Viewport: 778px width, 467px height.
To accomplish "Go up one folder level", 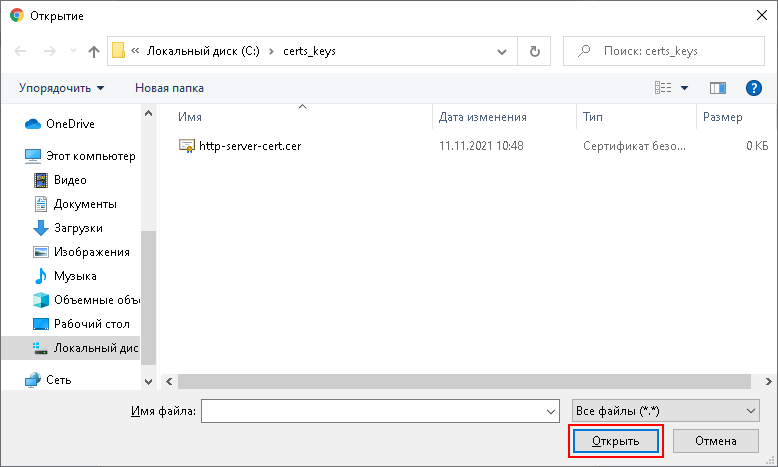I will pos(94,51).
